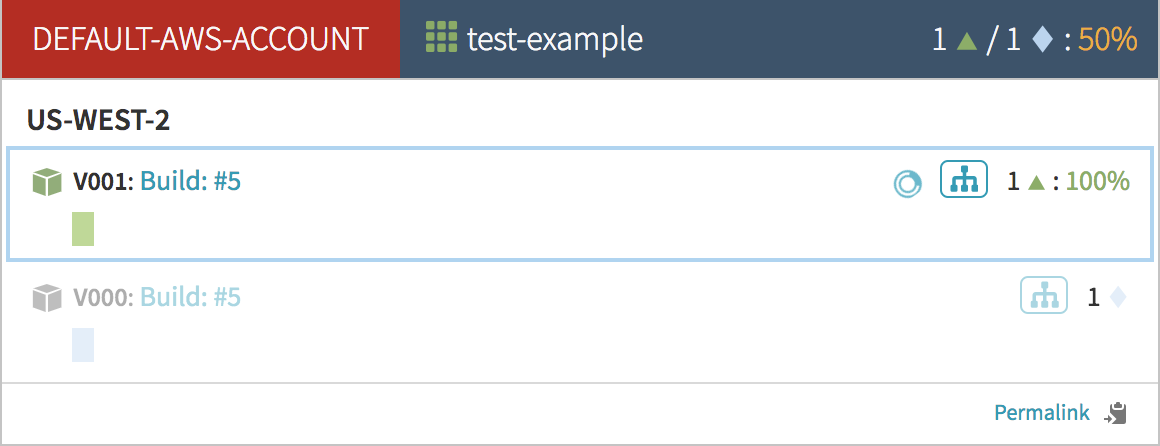This screenshot has width=1160, height=446.
Task: Select the green instance square under V001
Action: coord(83,229)
